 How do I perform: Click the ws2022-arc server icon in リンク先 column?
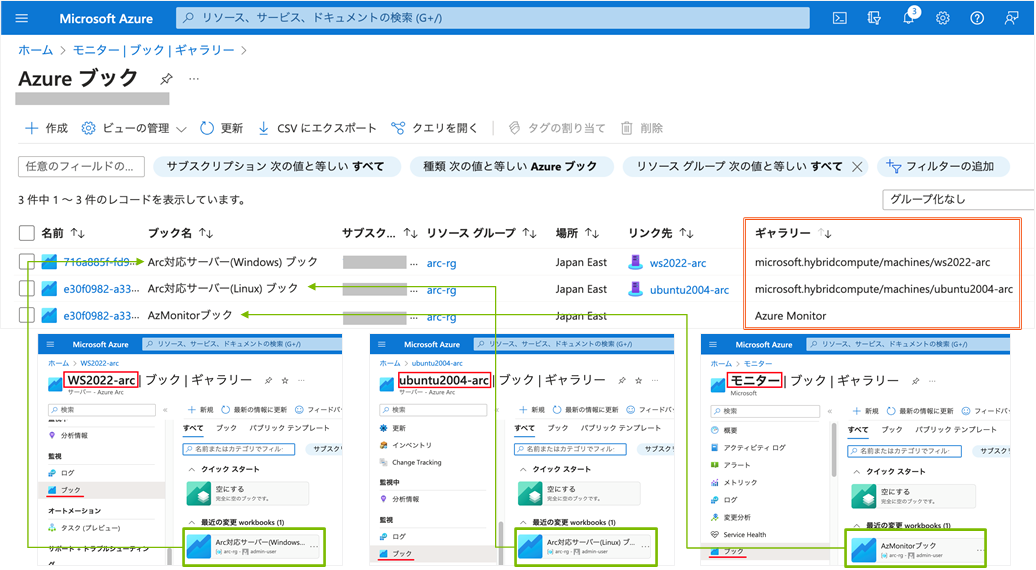(x=635, y=262)
